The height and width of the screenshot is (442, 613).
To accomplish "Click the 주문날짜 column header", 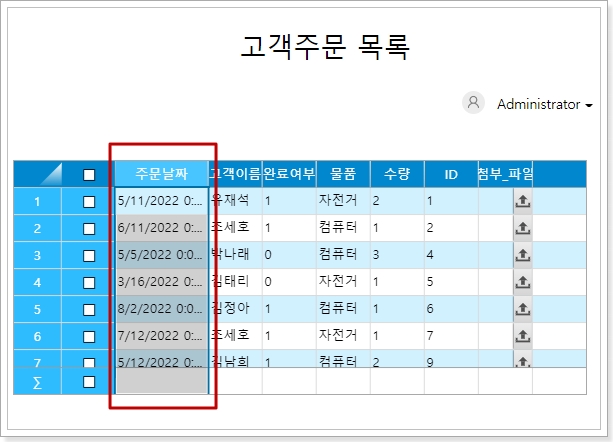I will pos(161,174).
